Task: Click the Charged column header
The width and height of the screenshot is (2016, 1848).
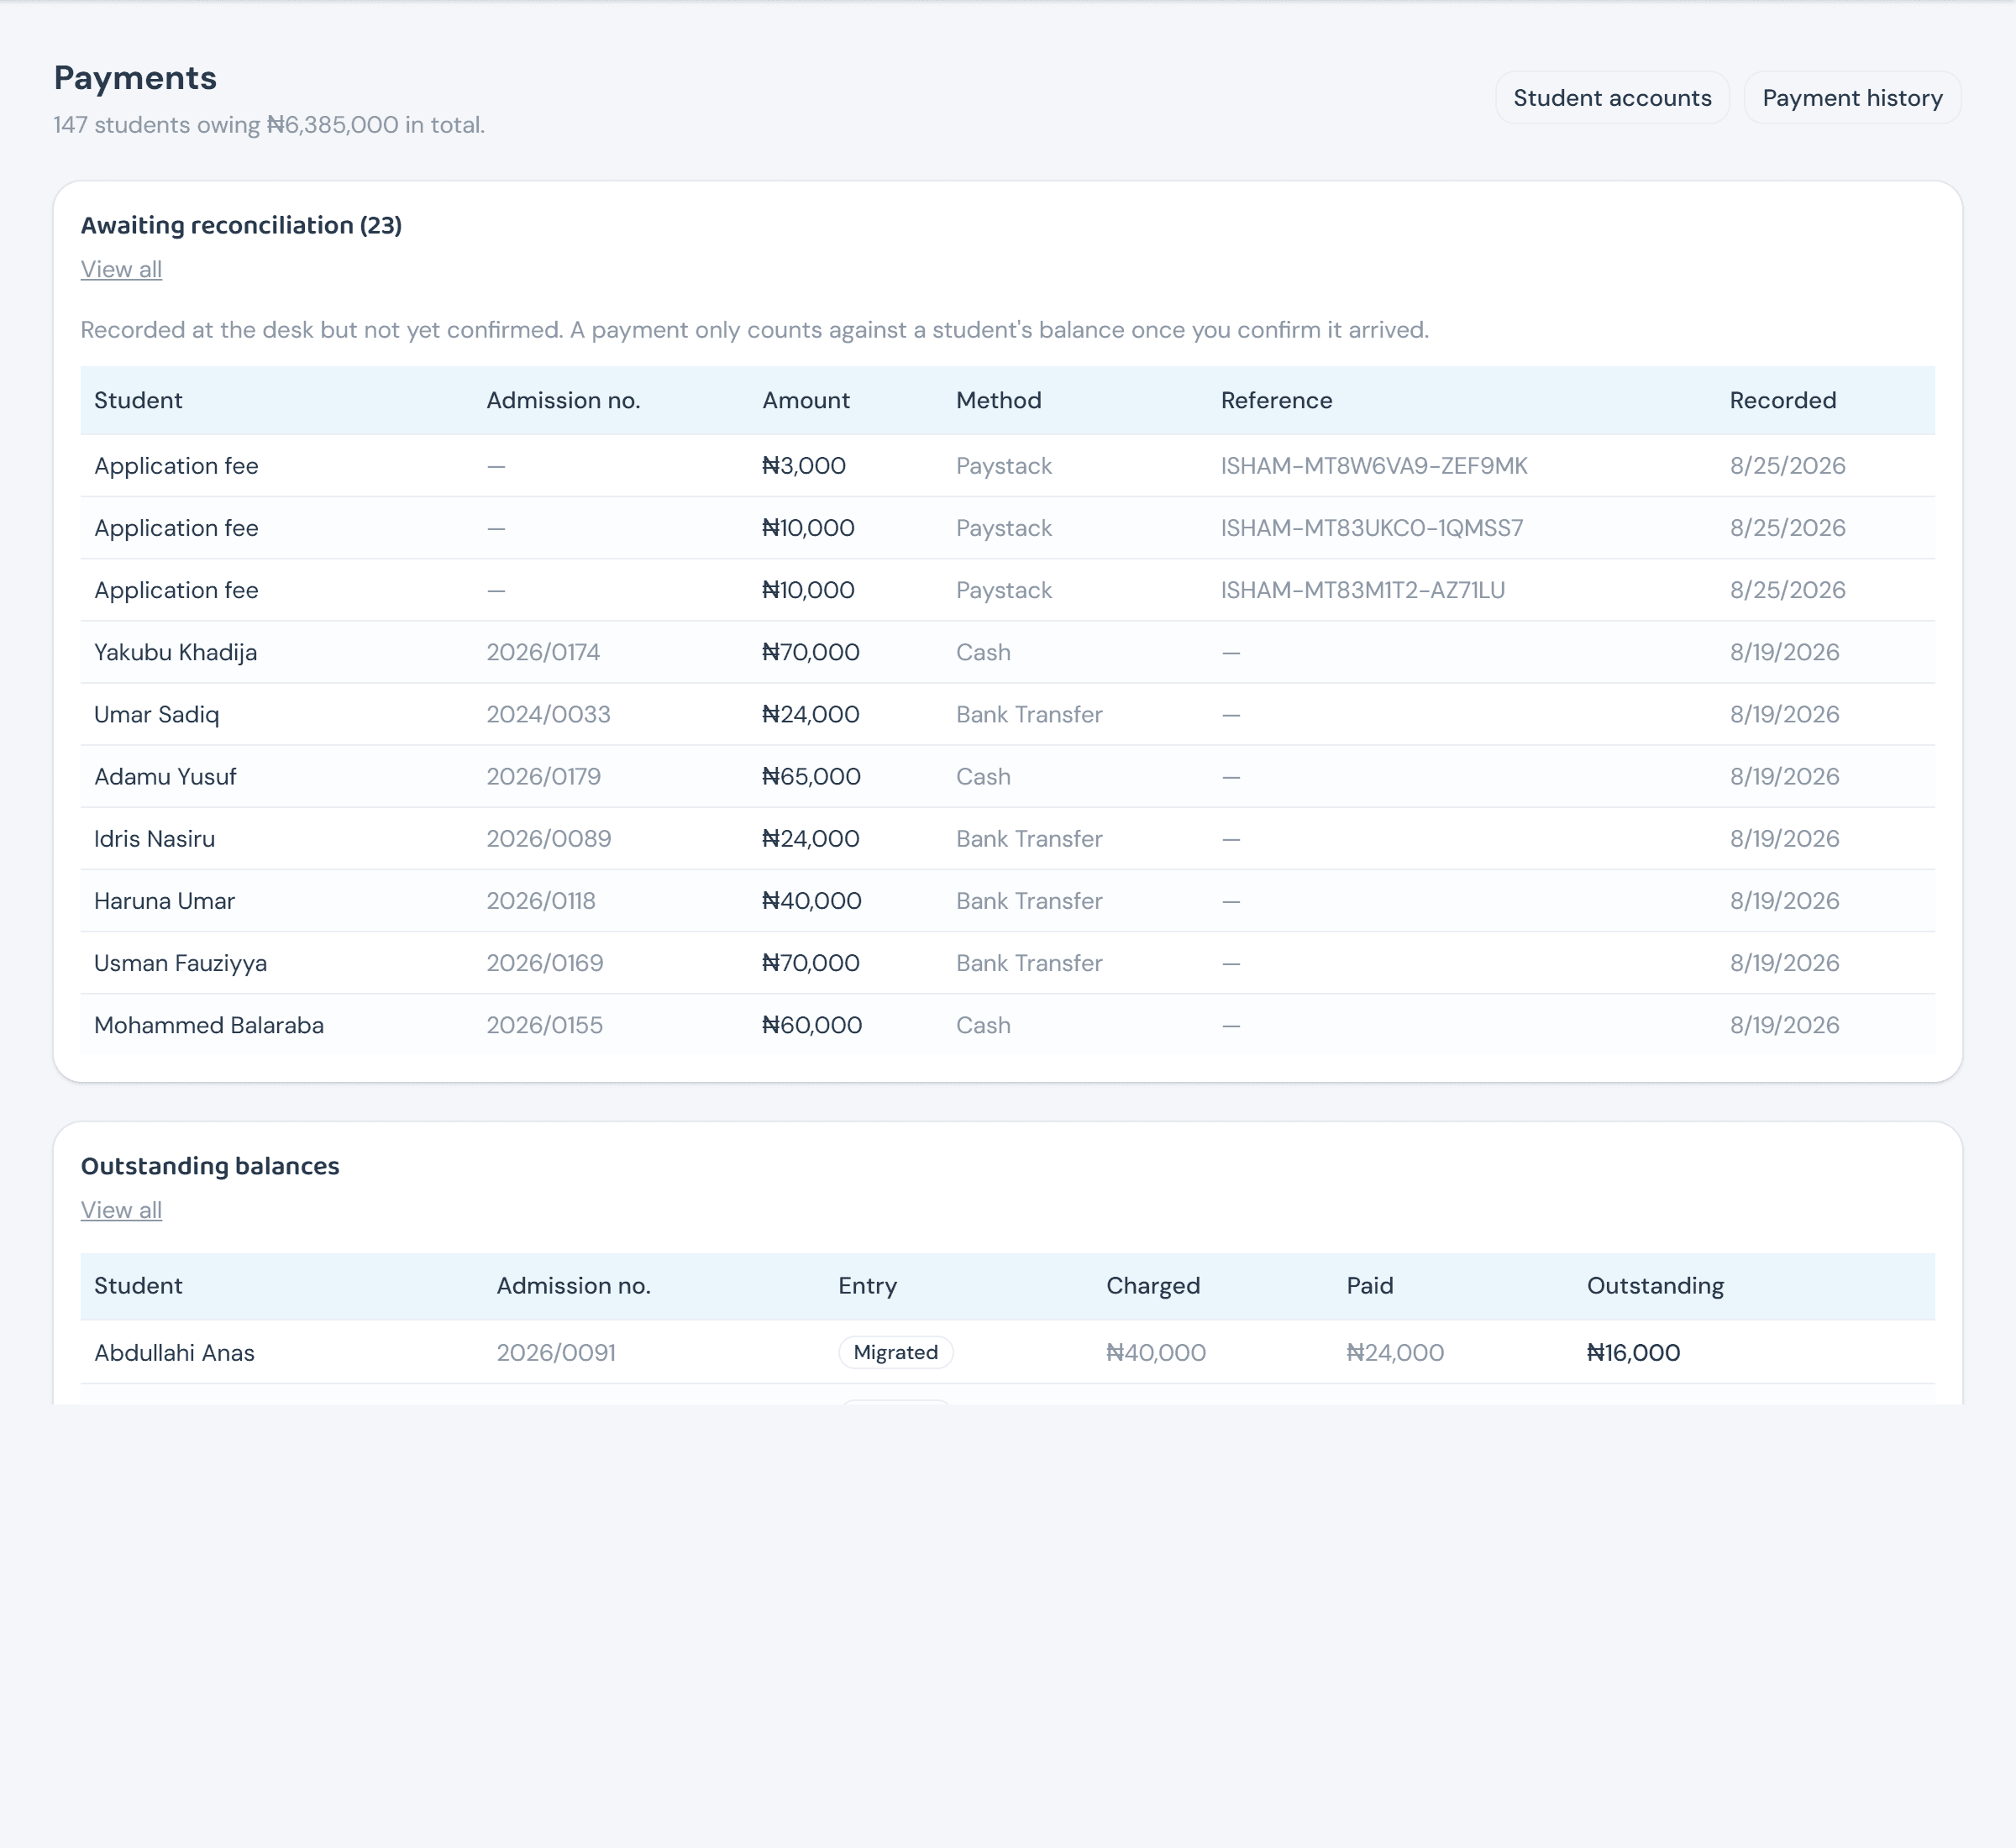Action: [x=1153, y=1285]
